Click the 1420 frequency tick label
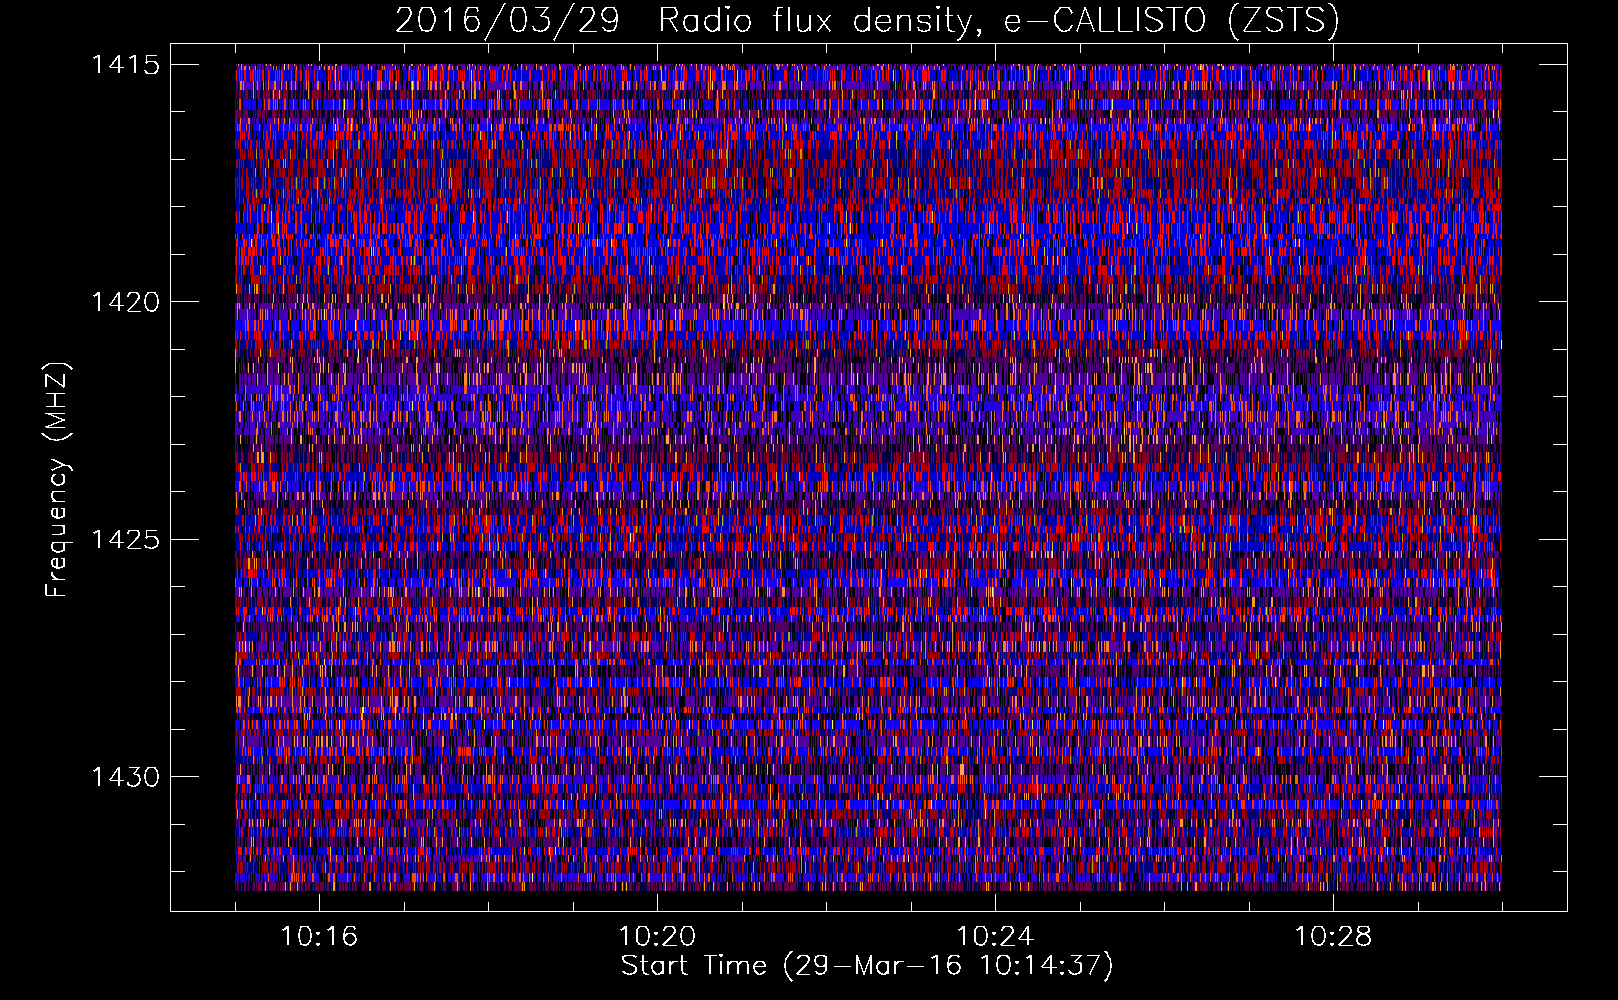The height and width of the screenshot is (1000, 1618). point(125,302)
